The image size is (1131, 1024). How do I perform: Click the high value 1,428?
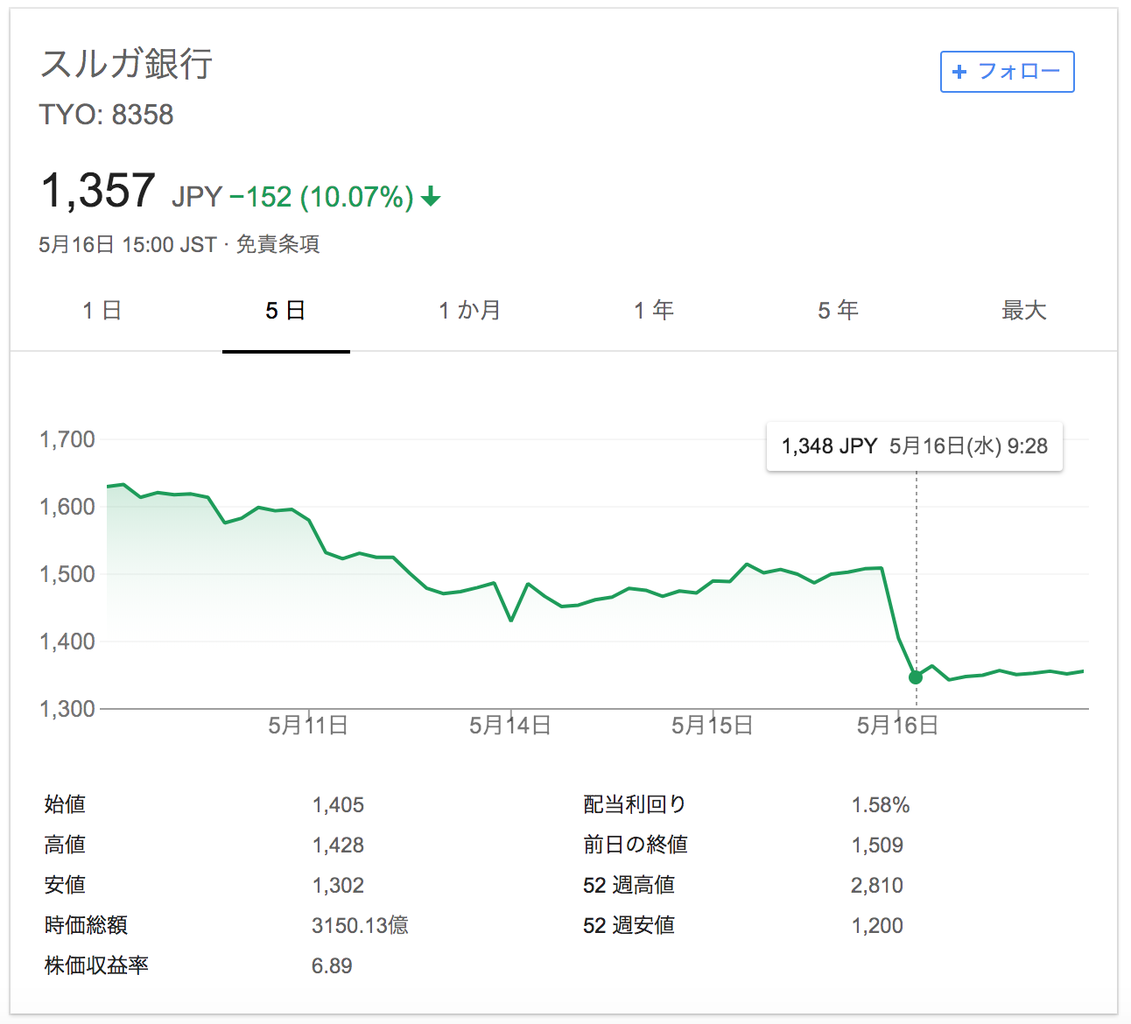(338, 845)
